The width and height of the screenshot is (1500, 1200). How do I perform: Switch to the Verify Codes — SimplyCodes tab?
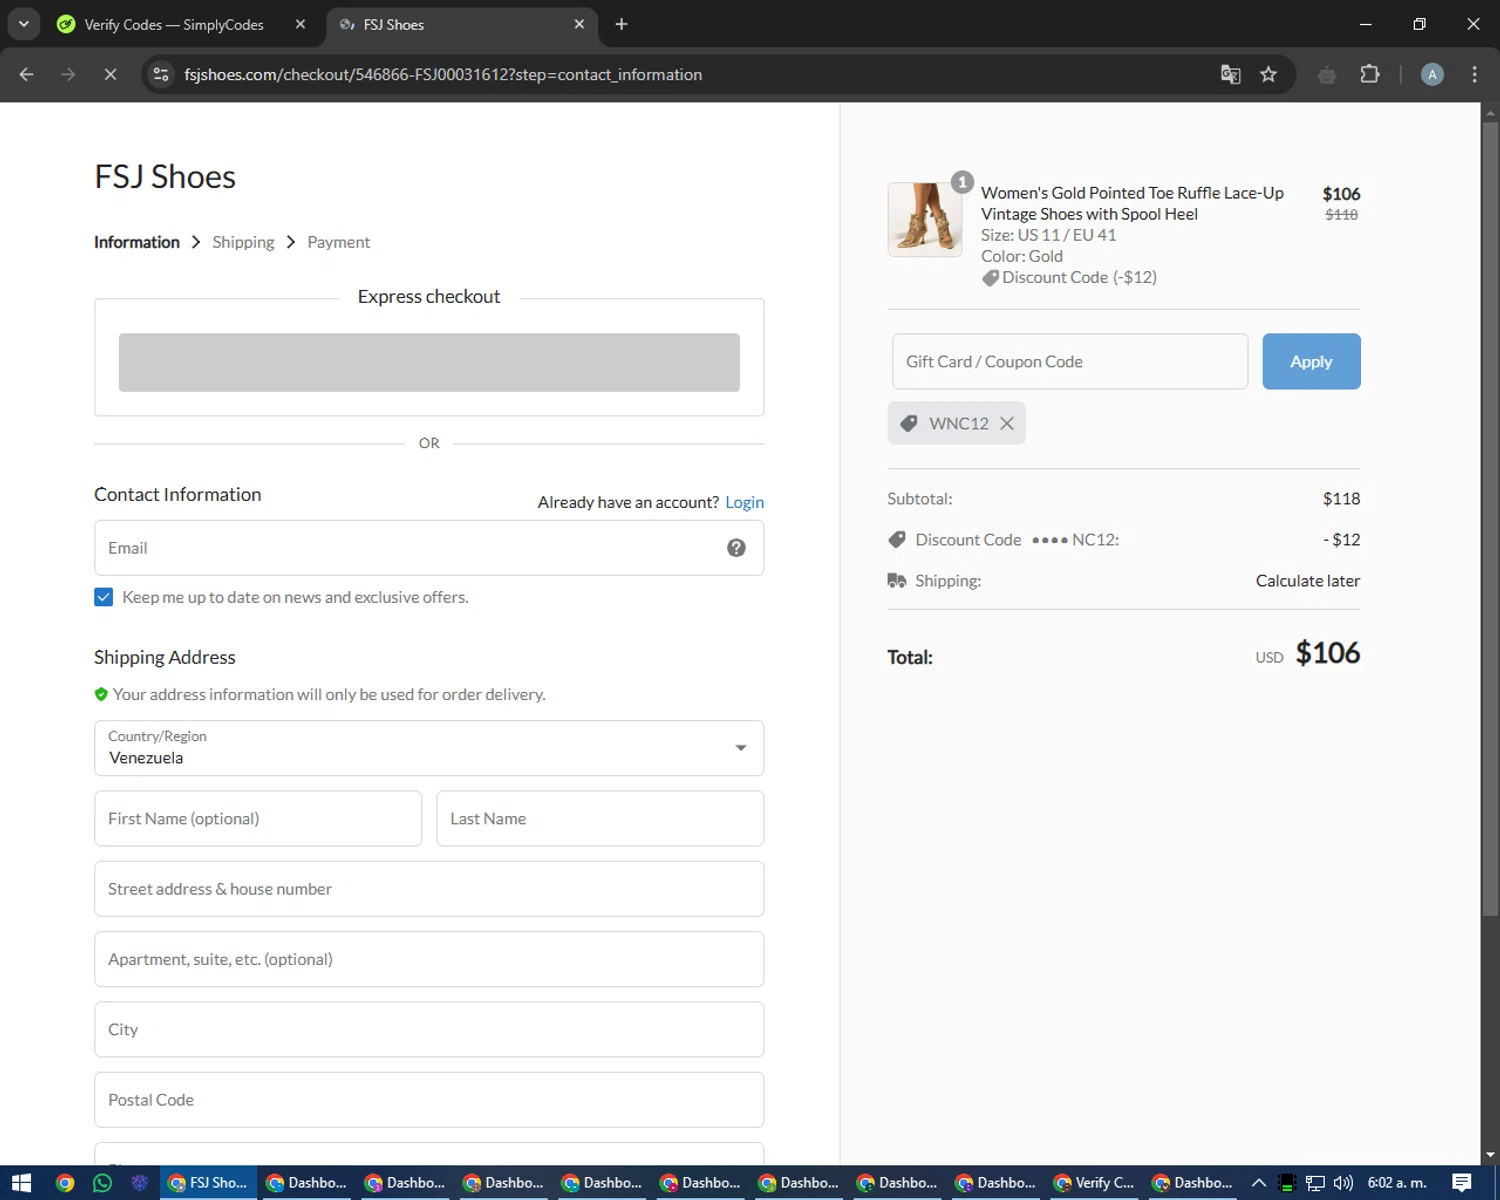[x=173, y=24]
